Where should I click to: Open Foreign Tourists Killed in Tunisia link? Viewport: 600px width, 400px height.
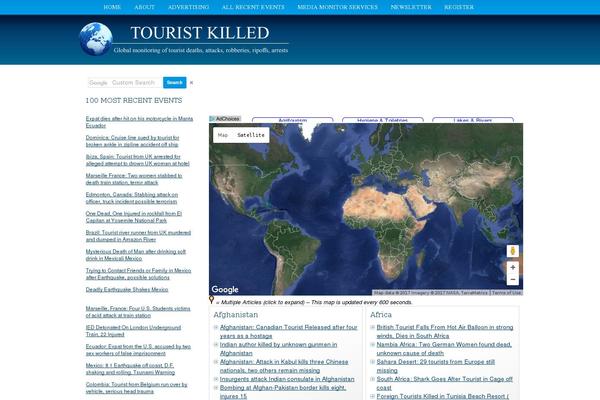pyautogui.click(x=442, y=397)
